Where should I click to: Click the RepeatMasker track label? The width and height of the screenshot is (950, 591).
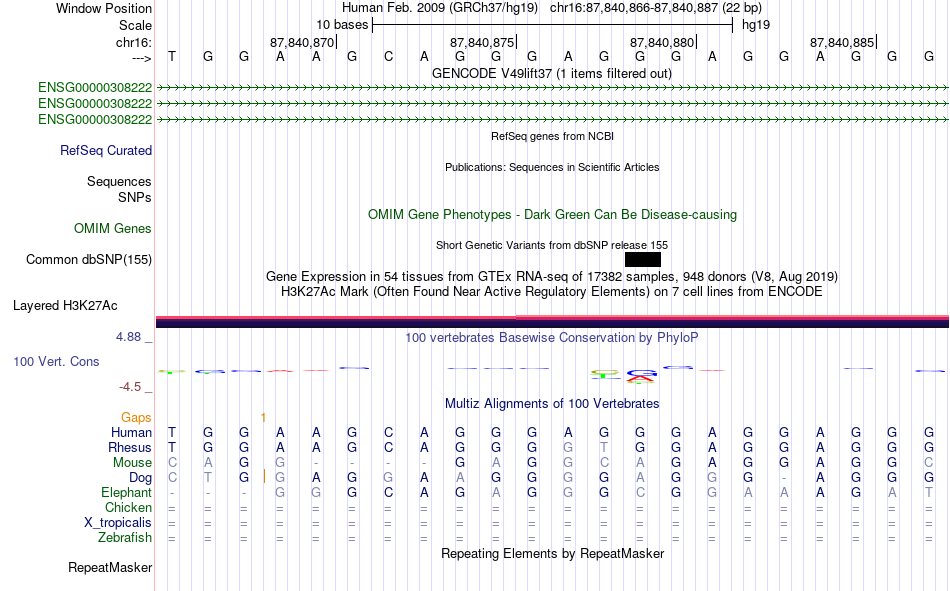(110, 567)
